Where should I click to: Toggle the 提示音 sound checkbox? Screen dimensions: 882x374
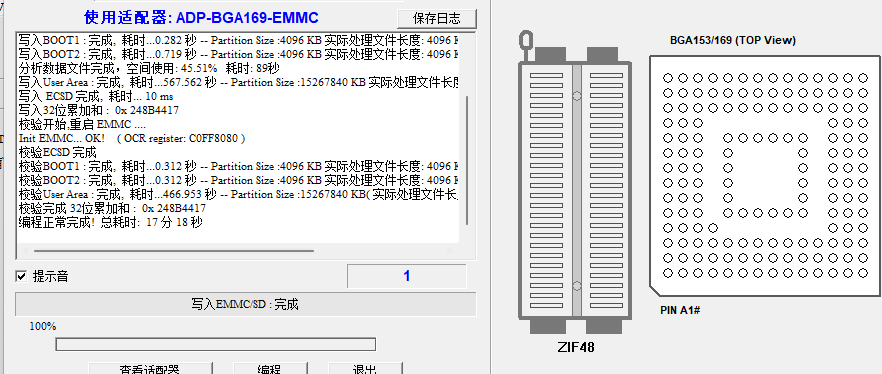[x=21, y=276]
